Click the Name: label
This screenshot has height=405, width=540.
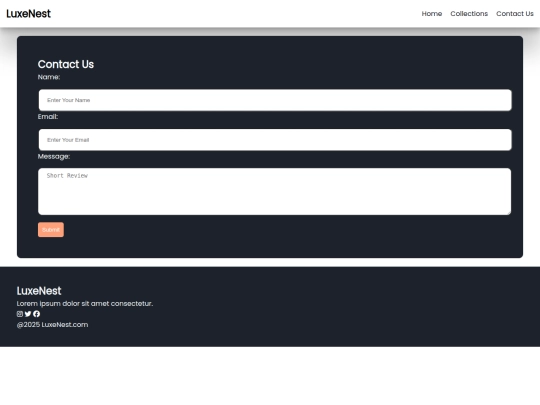[49, 77]
